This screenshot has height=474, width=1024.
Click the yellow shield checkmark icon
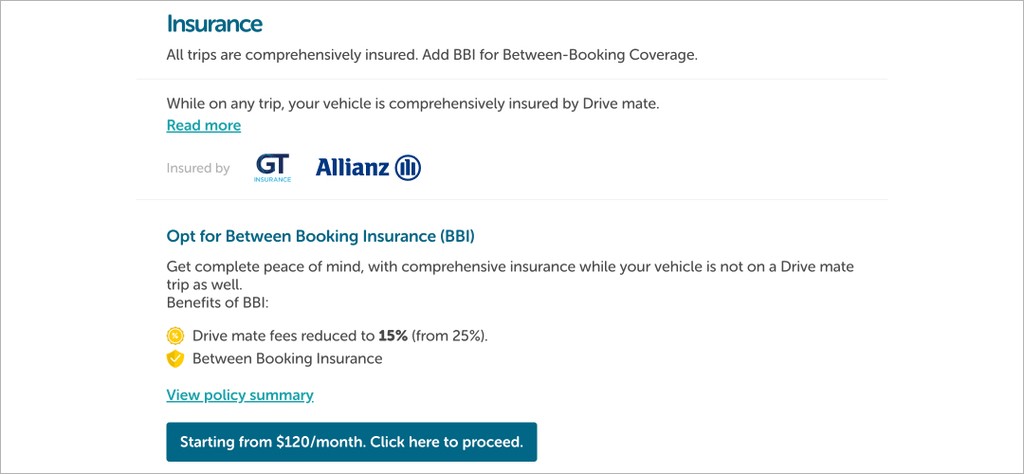pyautogui.click(x=175, y=358)
